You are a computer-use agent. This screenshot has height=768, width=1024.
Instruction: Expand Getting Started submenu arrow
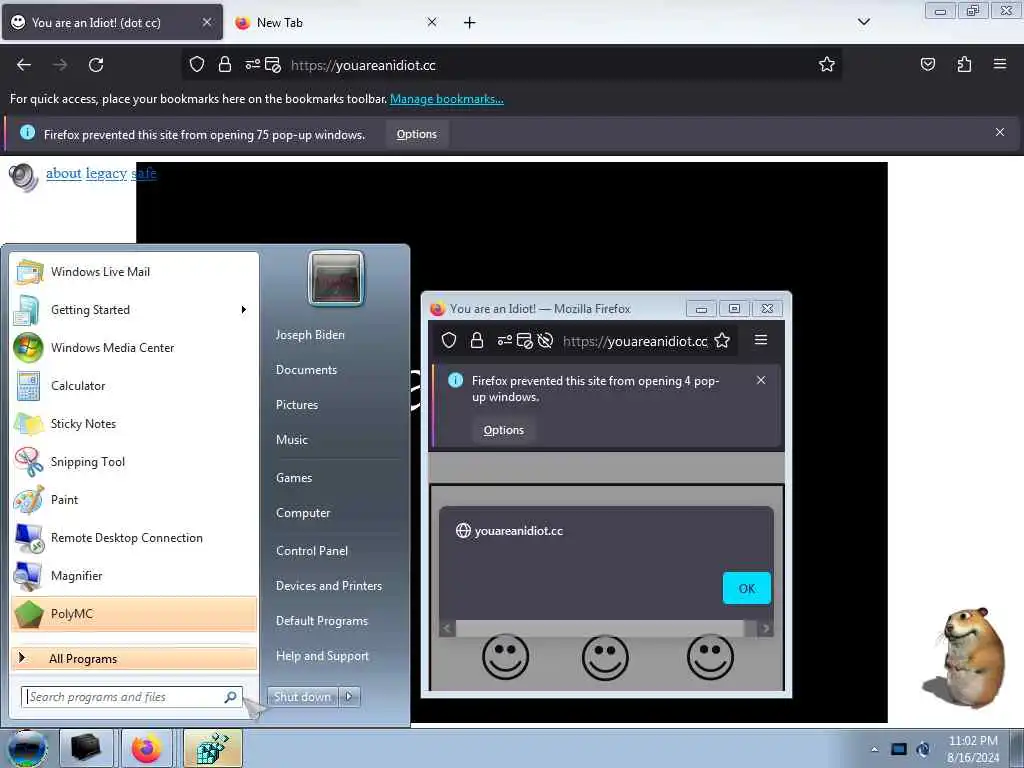[x=244, y=310]
